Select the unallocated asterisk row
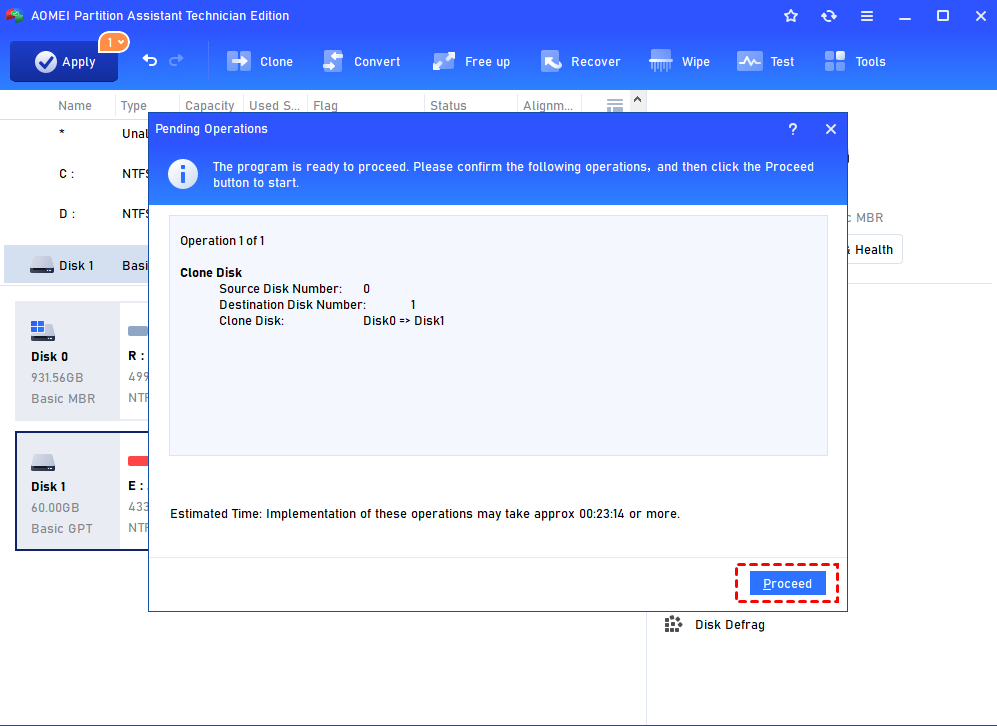The height and width of the screenshot is (726, 997). click(x=76, y=134)
